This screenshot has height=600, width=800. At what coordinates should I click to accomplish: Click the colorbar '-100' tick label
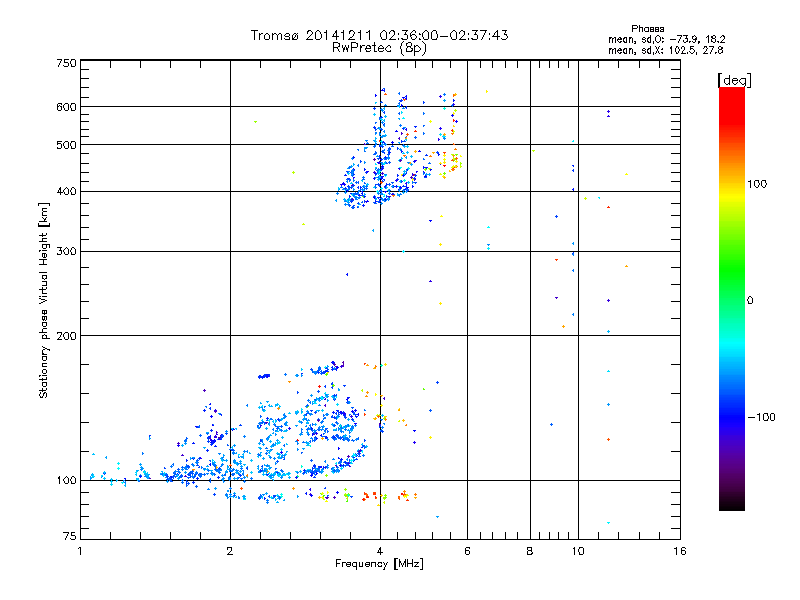pyautogui.click(x=761, y=417)
